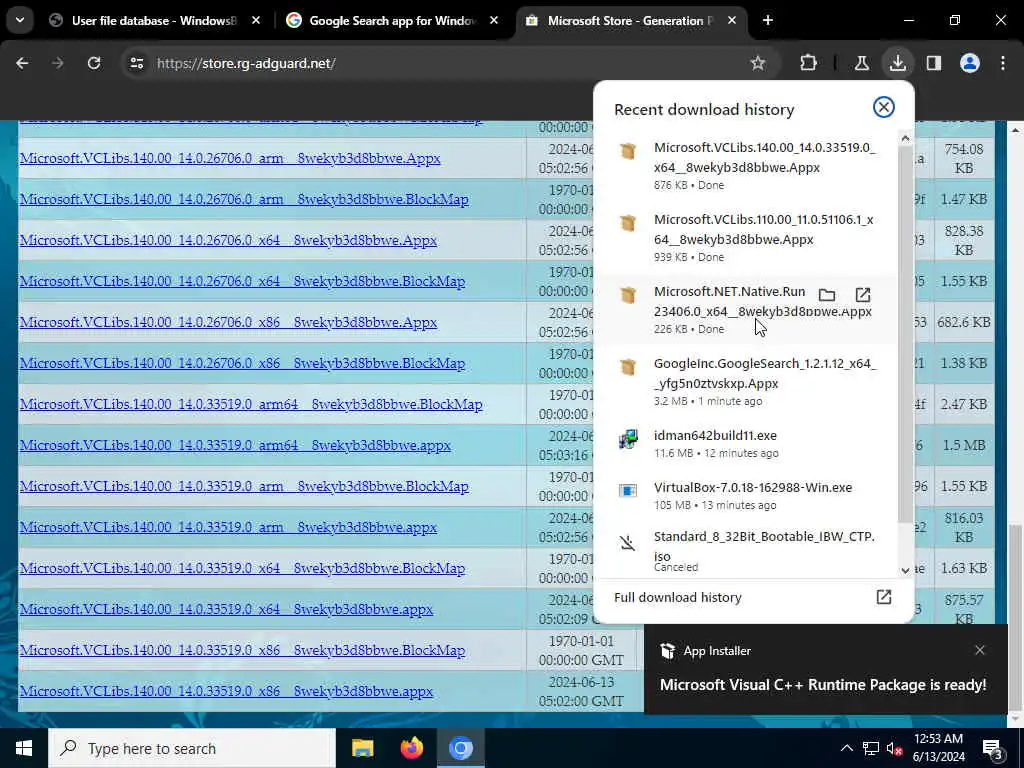Download VCLibs 26706.0 arm BlockMap link
This screenshot has width=1024, height=768.
[x=244, y=199]
